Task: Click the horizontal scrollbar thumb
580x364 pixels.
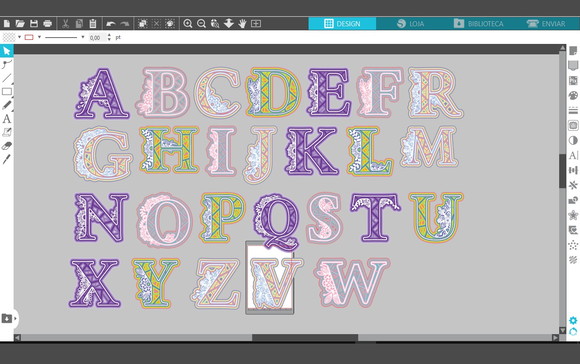Action: pyautogui.click(x=305, y=338)
